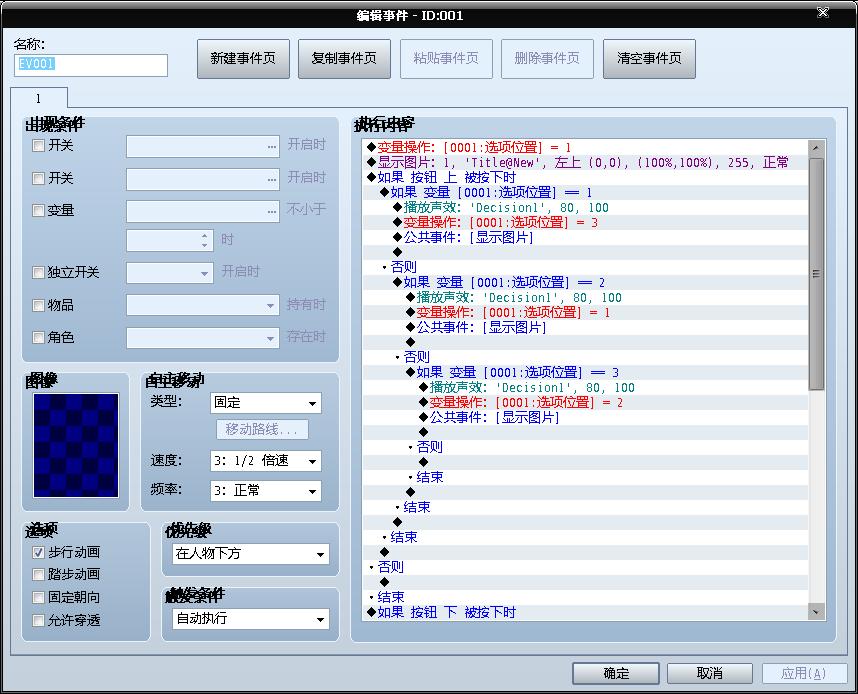858x694 pixels.
Task: Open the 速度 dropdown showing 3: 1/2 倍速
Action: [265, 461]
